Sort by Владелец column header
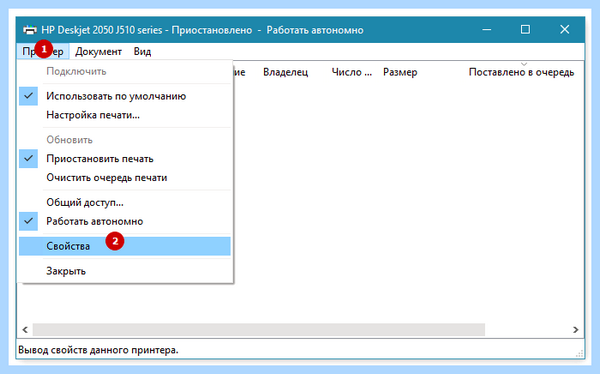This screenshot has height=374, width=600. (x=285, y=72)
